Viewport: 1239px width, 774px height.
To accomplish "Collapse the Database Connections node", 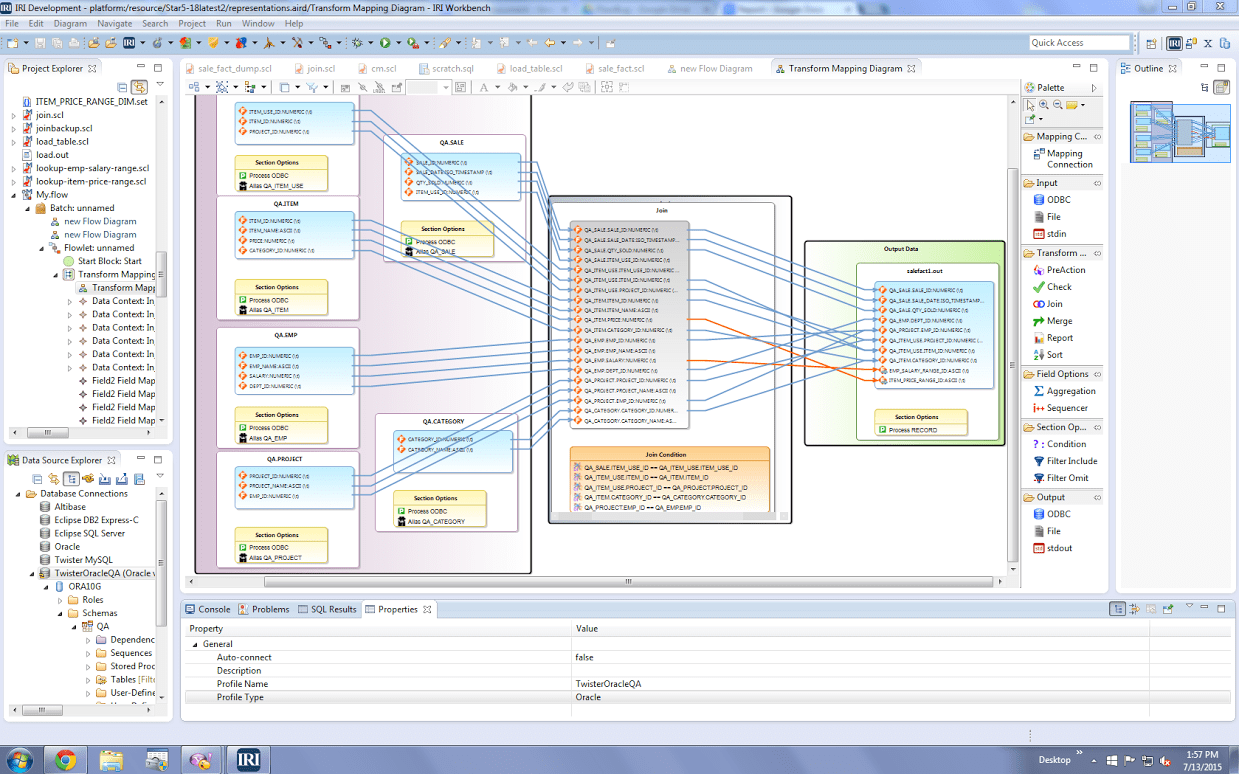I will click(18, 494).
